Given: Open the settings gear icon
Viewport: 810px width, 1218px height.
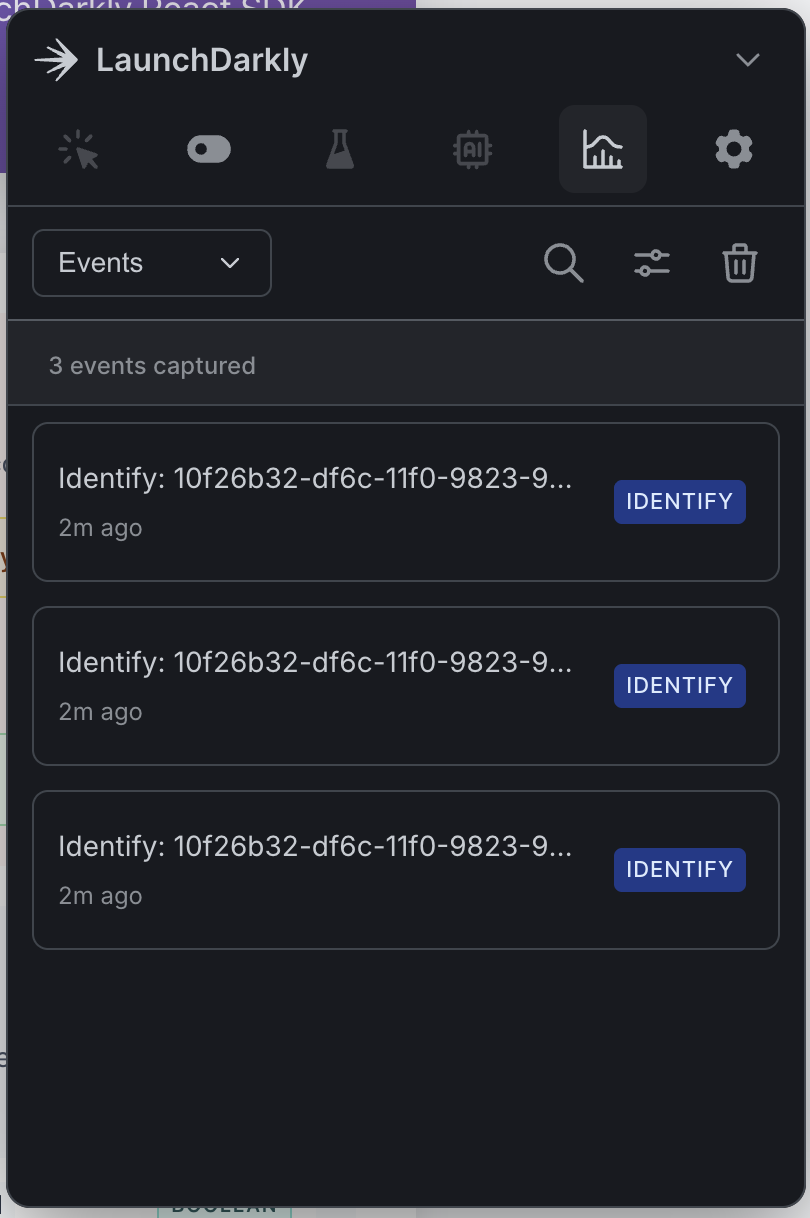Looking at the screenshot, I should [x=733, y=149].
